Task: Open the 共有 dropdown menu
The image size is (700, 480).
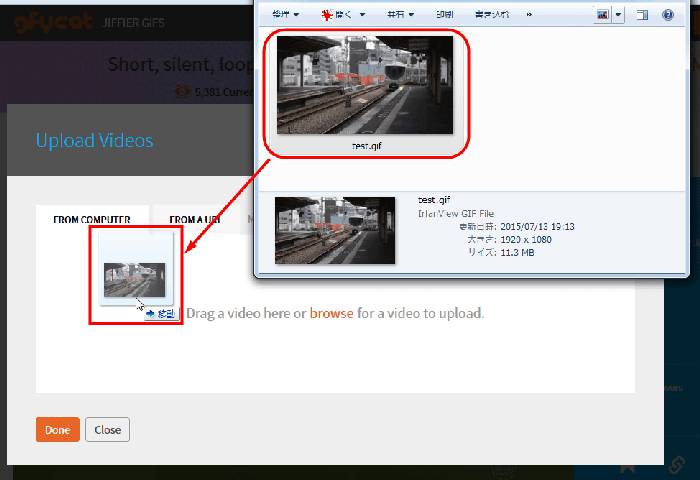Action: tap(400, 15)
